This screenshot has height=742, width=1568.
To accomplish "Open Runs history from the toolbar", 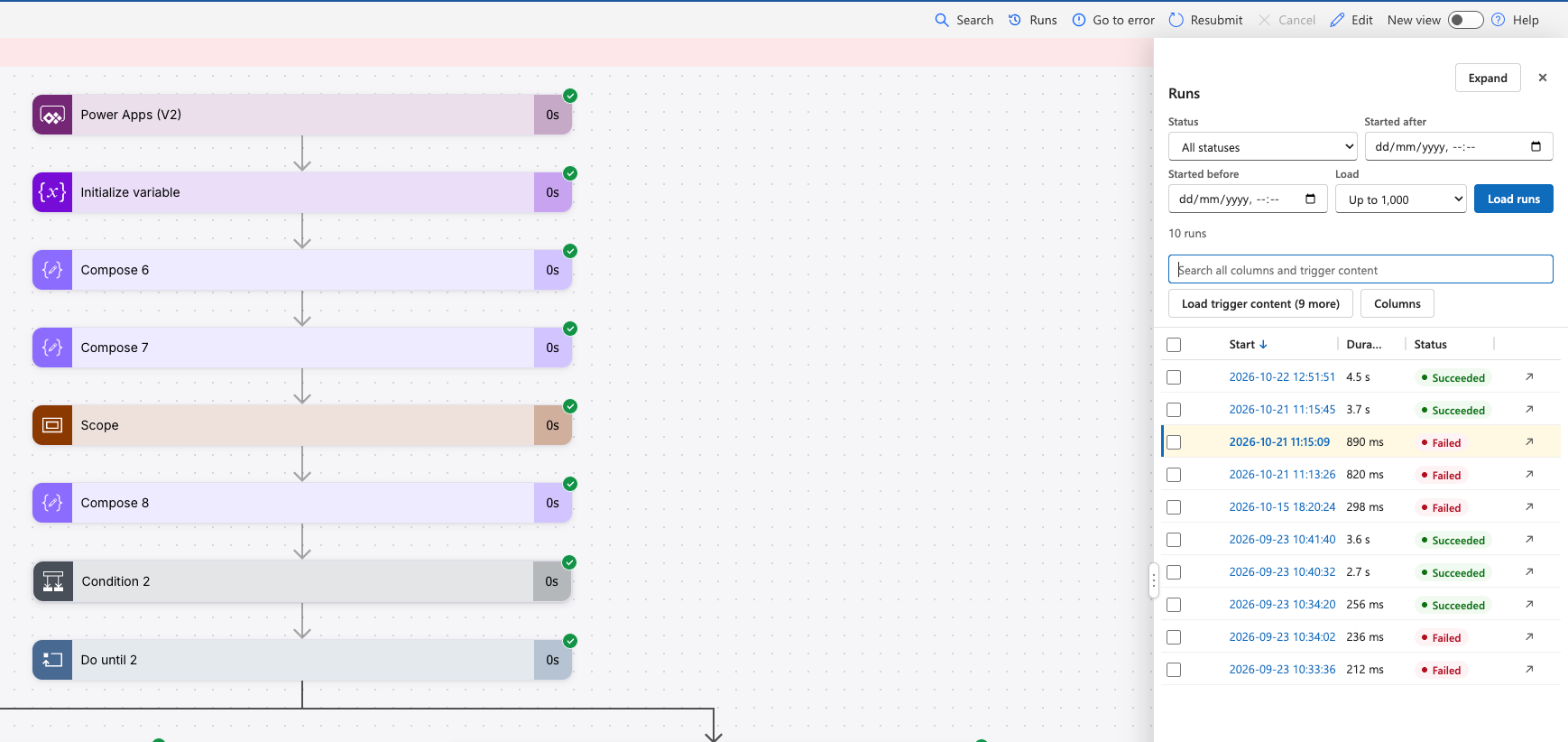I will 1032,20.
